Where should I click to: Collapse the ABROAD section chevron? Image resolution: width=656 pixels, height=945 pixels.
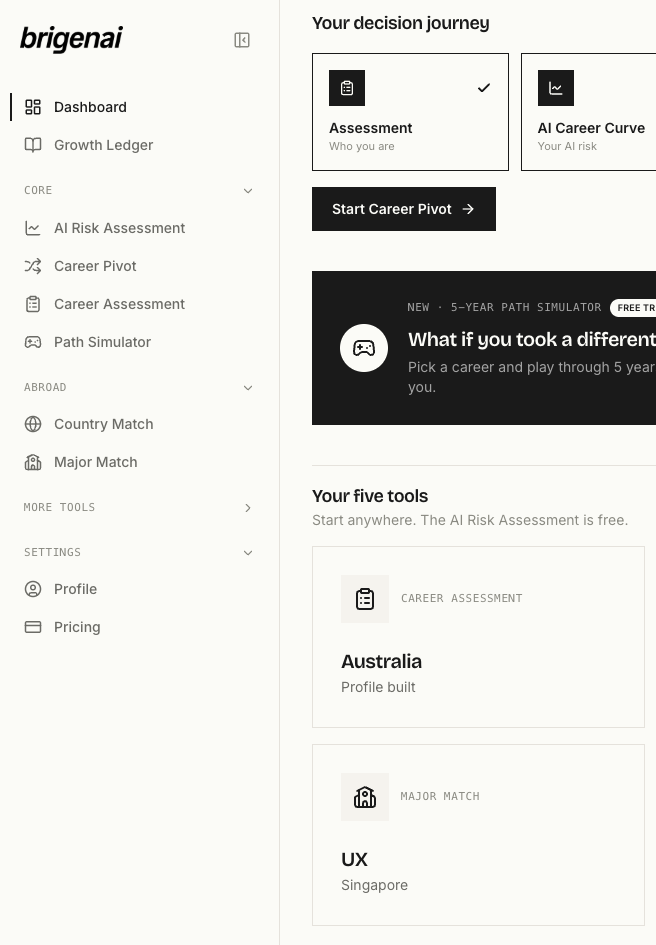248,388
